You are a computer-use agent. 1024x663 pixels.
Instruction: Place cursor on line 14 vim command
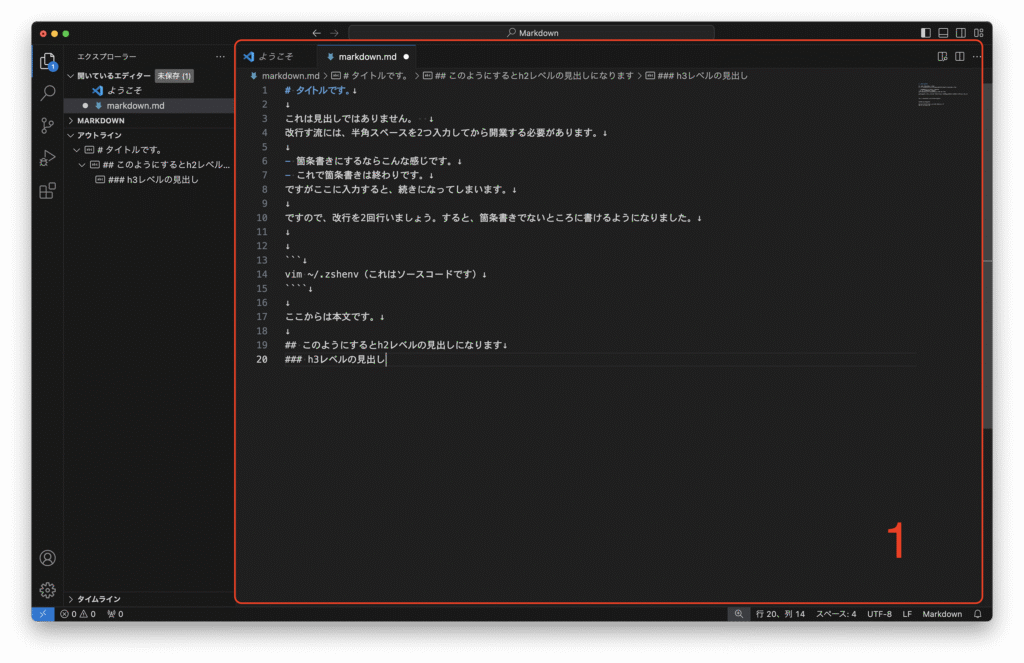click(x=385, y=274)
